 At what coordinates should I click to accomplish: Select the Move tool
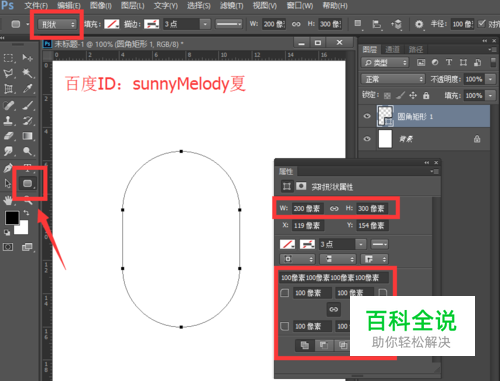(x=27, y=58)
